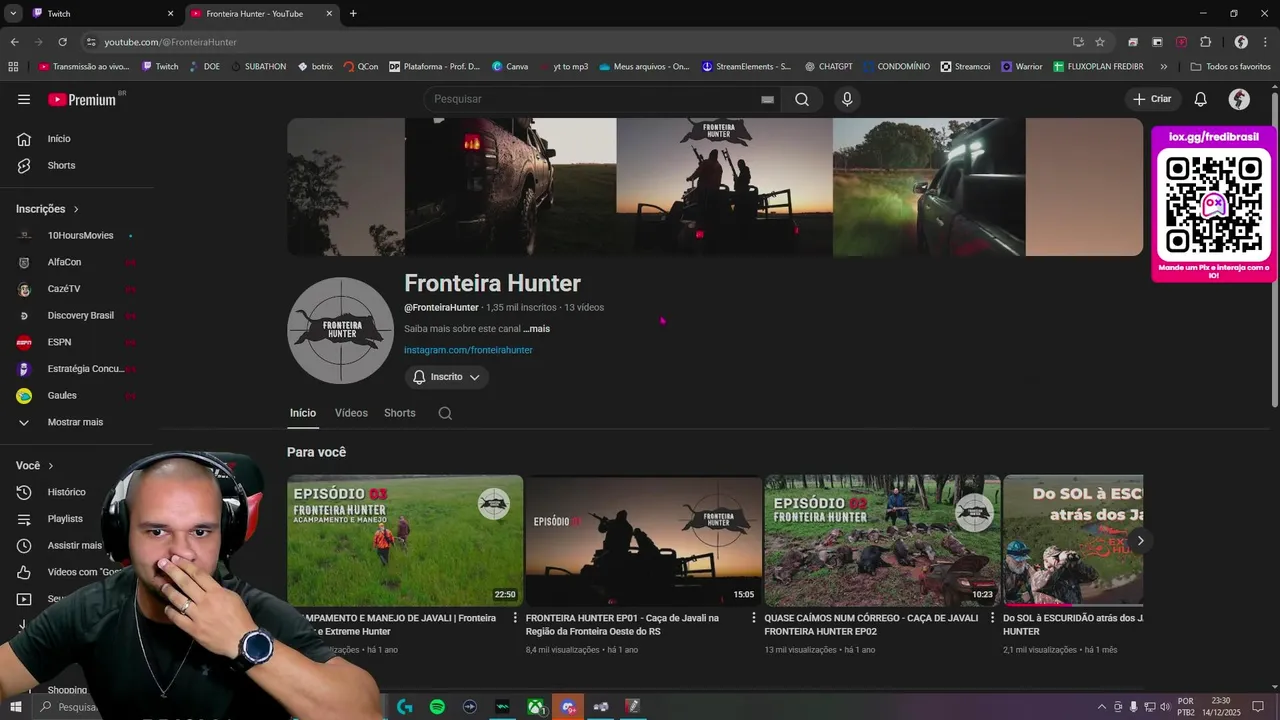Image resolution: width=1280 pixels, height=720 pixels.
Task: Open CHATGPT bookmark
Action: click(x=829, y=67)
